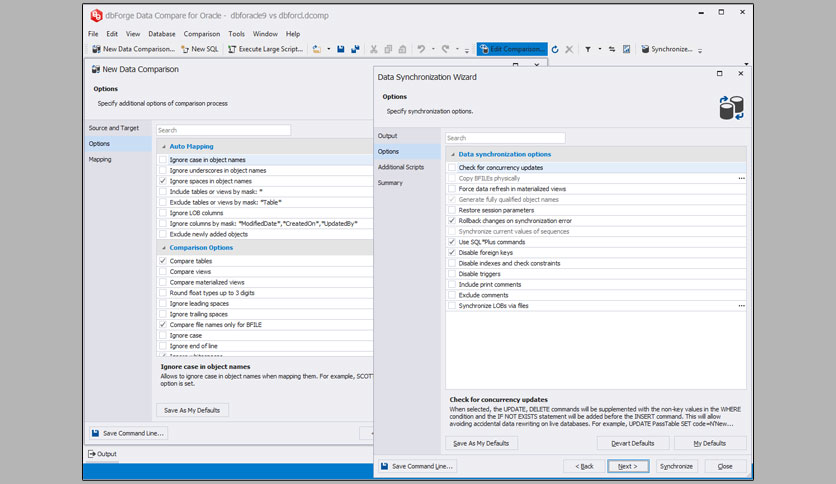
Task: Toggle Ignore spaces in object names checkbox
Action: (x=163, y=181)
